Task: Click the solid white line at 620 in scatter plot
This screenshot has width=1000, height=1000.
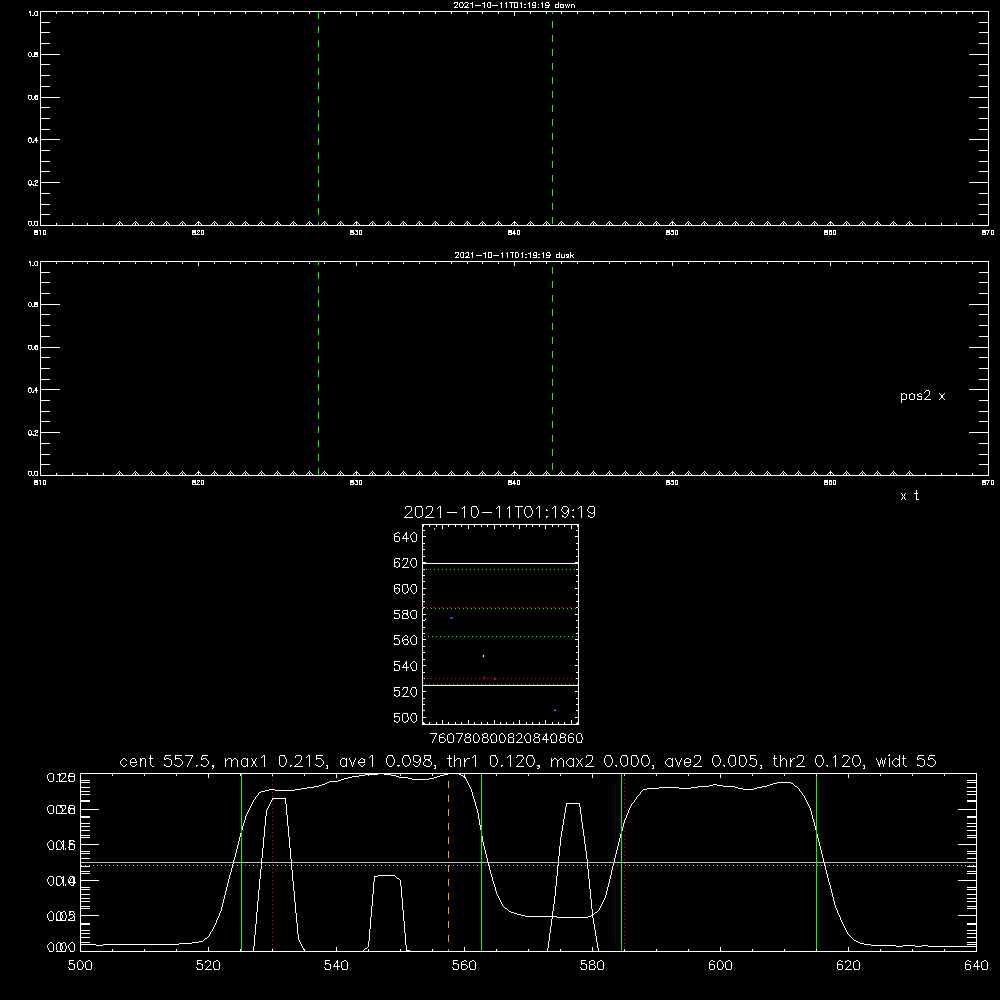Action: point(501,564)
